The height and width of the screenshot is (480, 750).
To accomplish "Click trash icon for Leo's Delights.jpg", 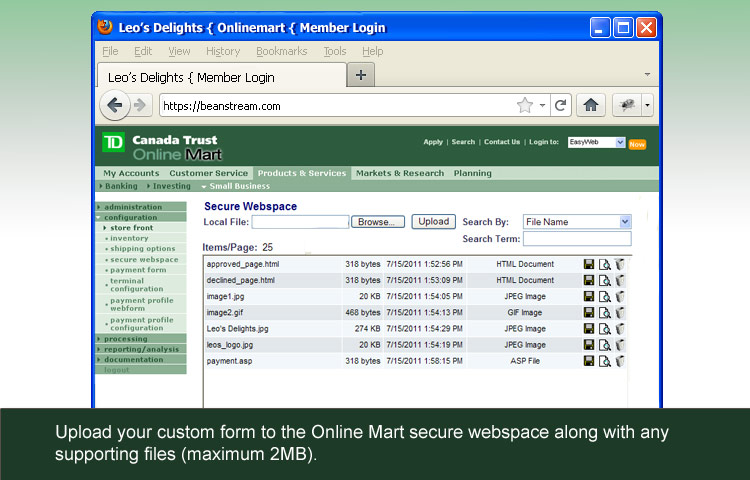I will click(x=619, y=328).
